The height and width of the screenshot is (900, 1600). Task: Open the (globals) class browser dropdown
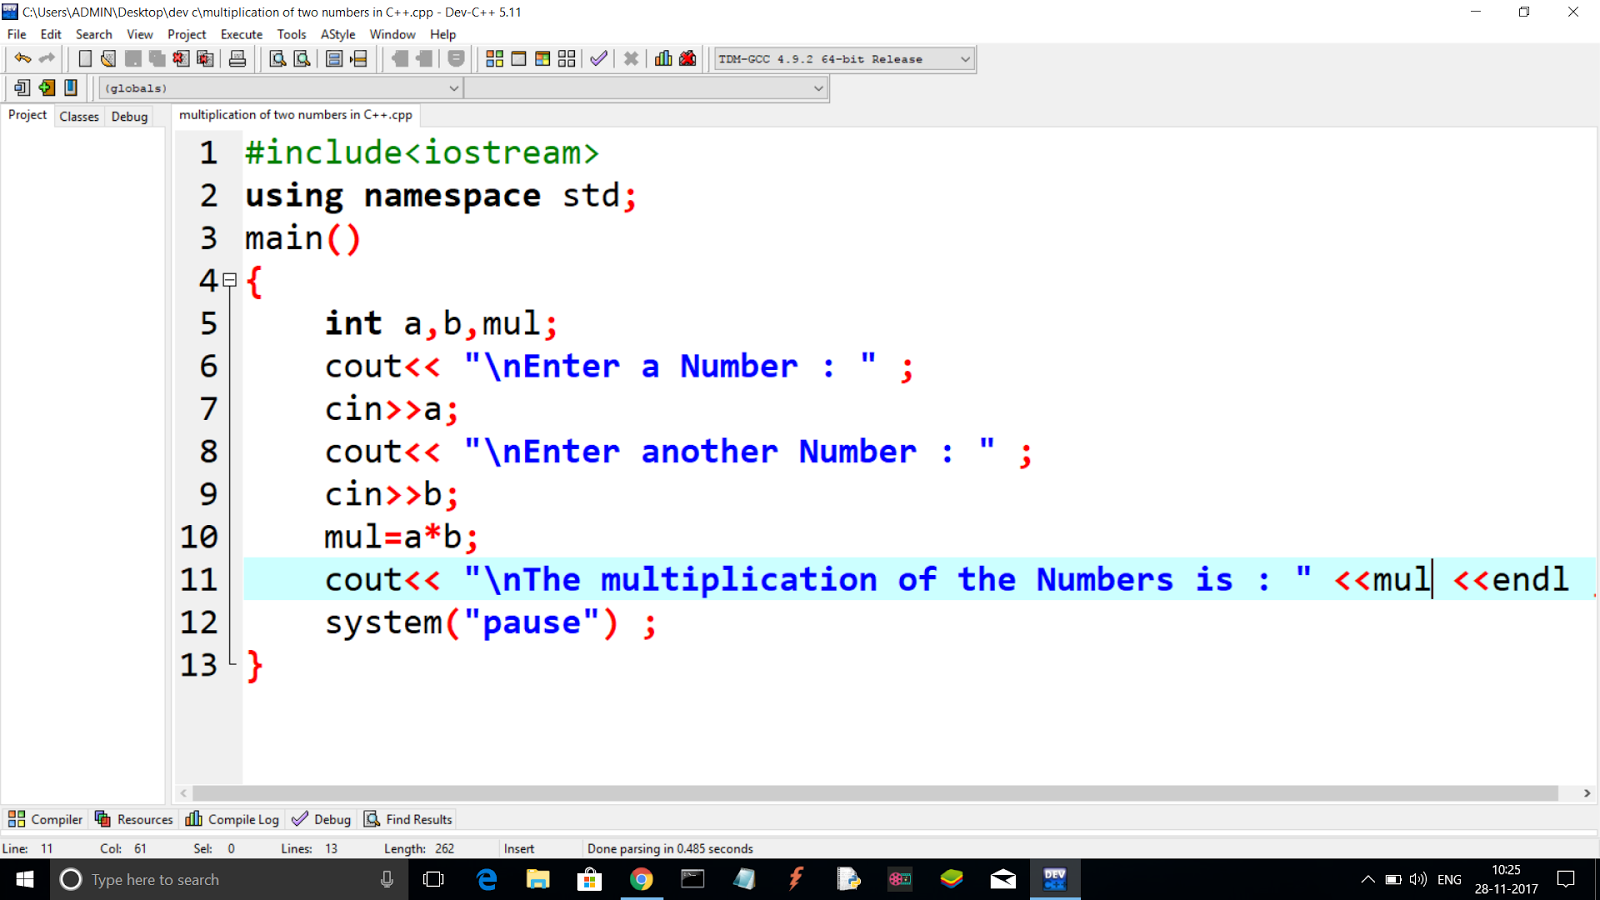click(x=453, y=88)
